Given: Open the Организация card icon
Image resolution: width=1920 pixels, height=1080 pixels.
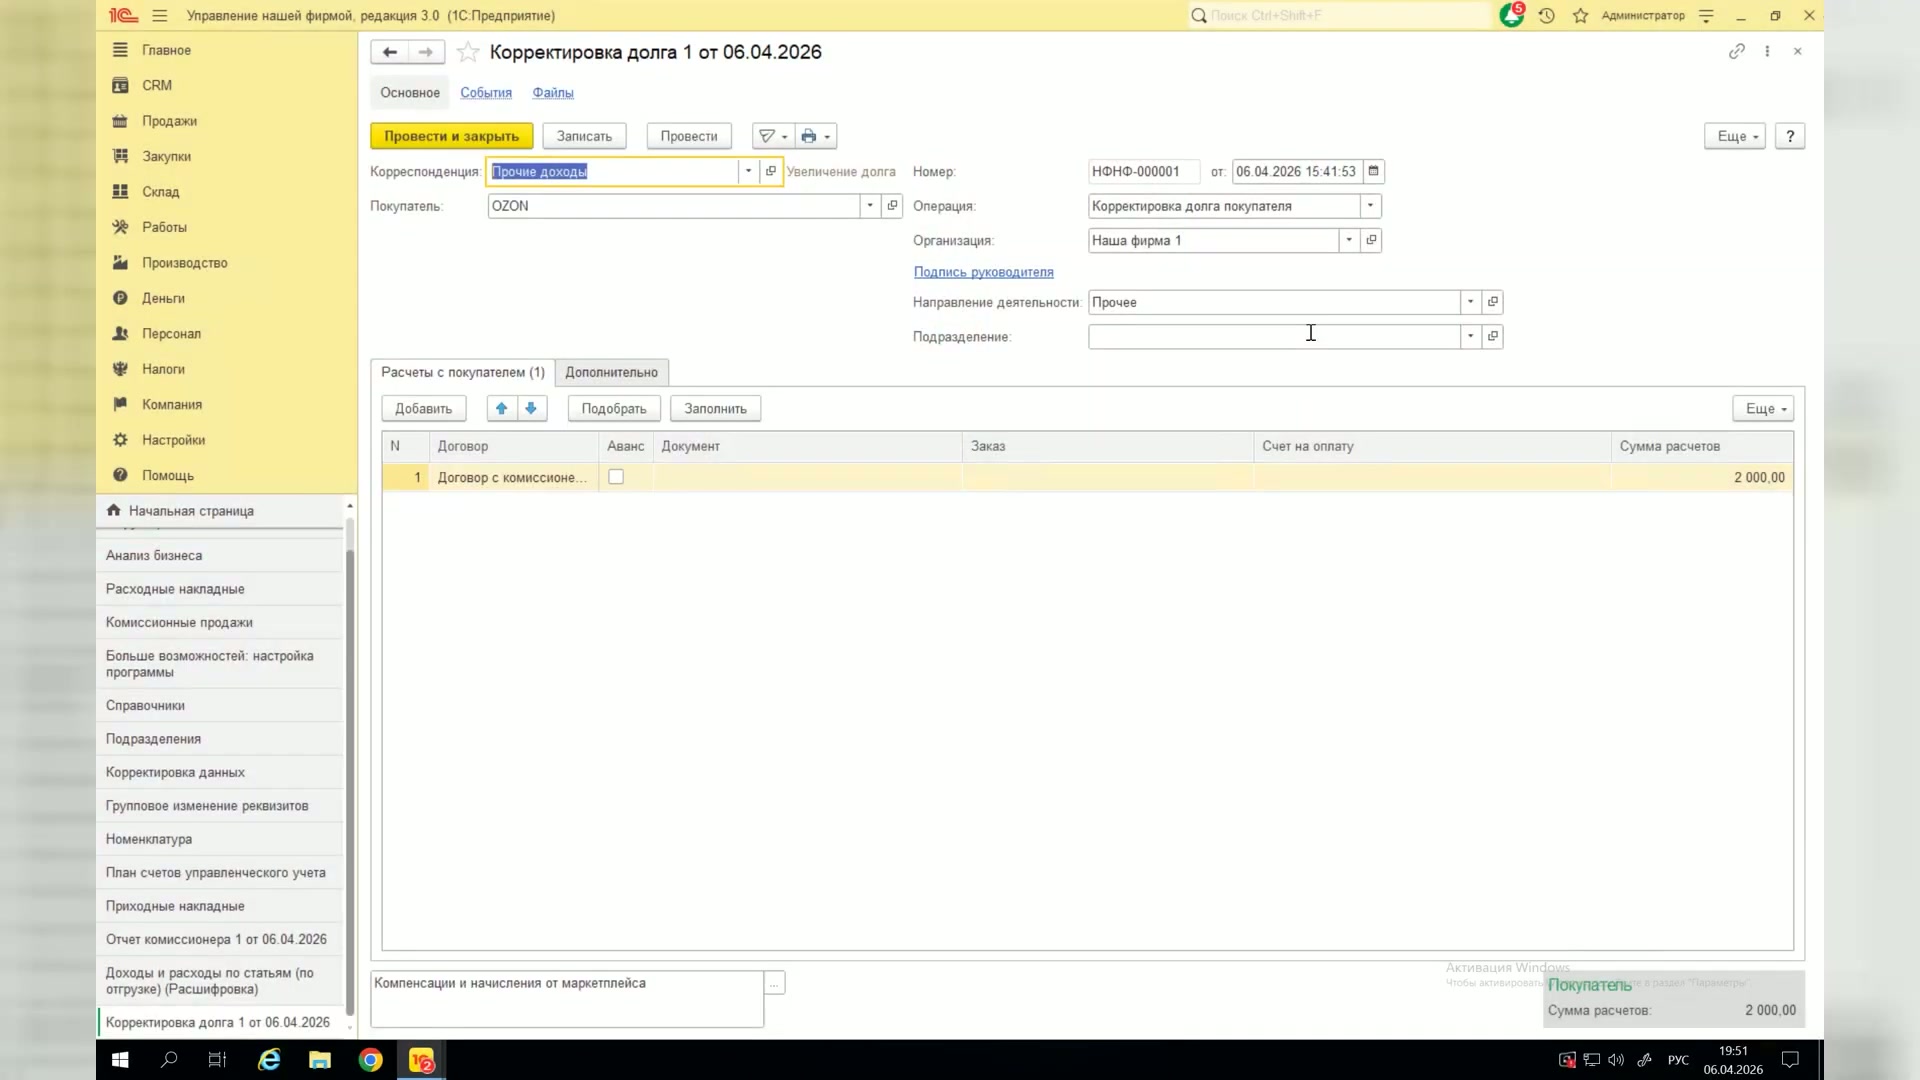Looking at the screenshot, I should coord(1371,240).
